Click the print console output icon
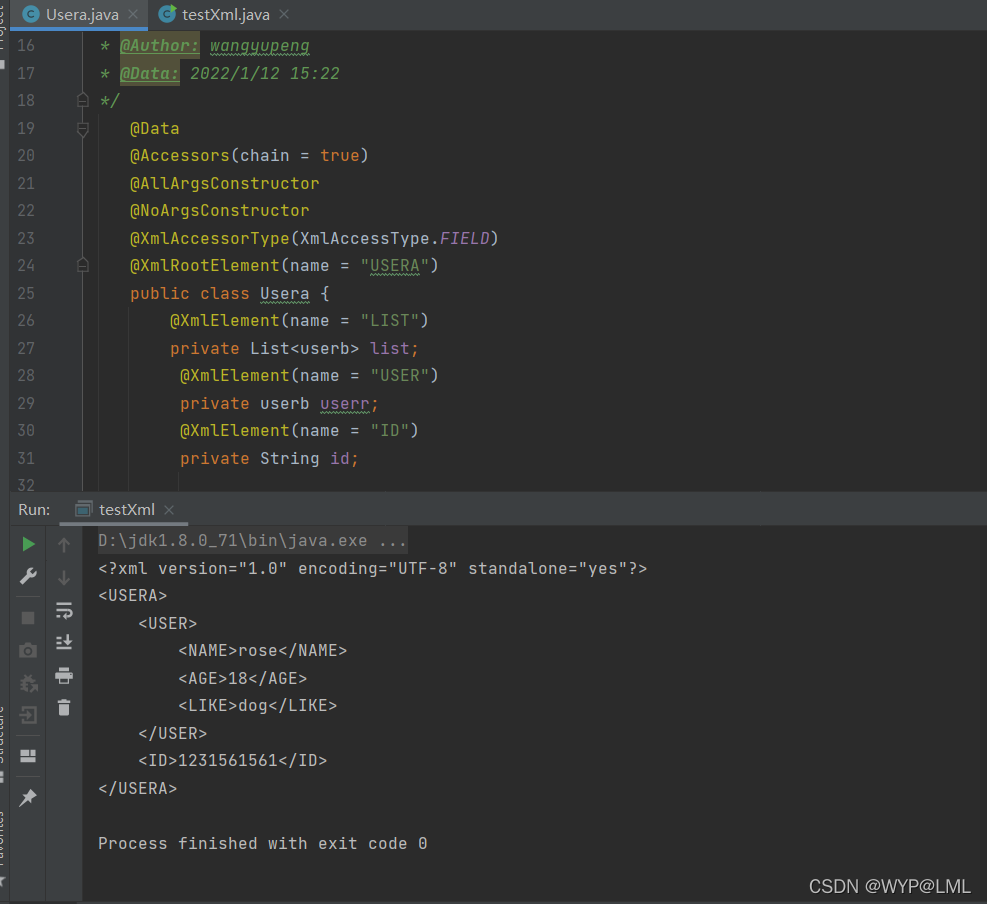This screenshot has width=987, height=904. [x=64, y=675]
